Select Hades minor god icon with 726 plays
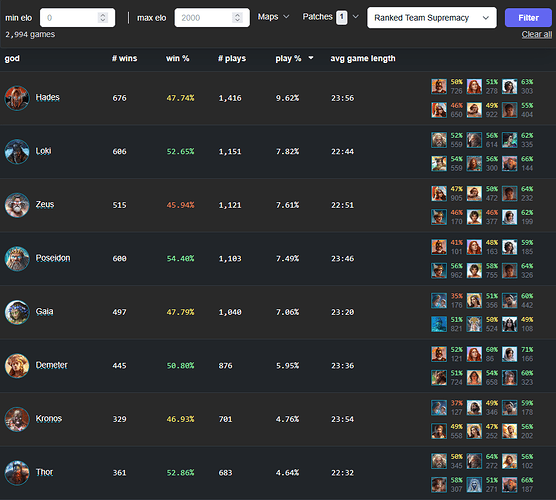Viewport: 556px width, 500px height. click(439, 87)
